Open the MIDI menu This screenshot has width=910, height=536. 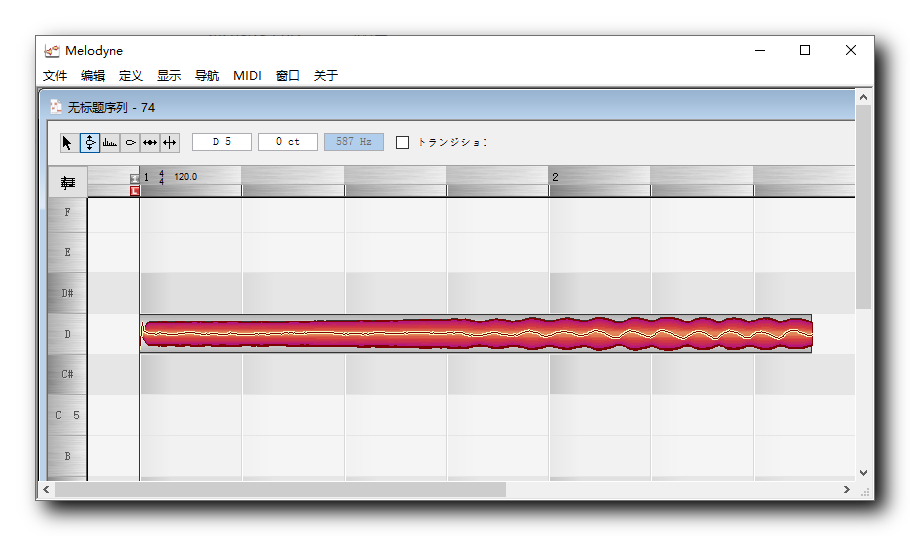click(247, 75)
